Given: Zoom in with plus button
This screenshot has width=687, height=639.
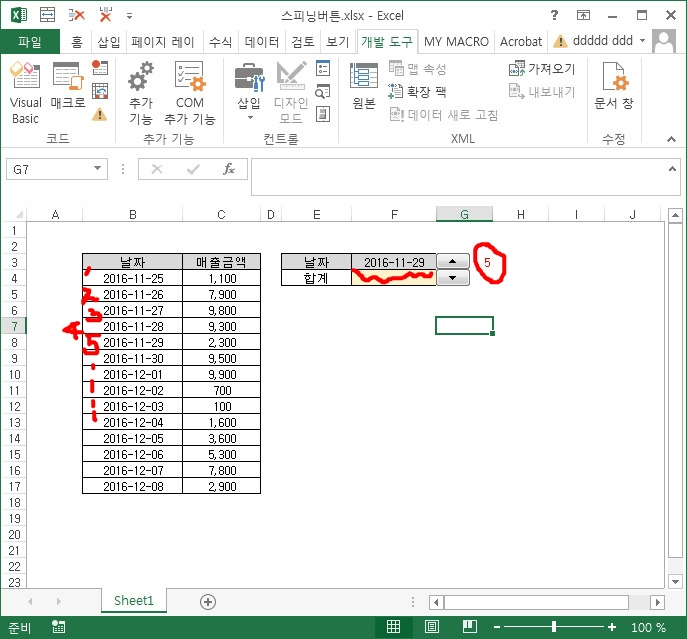Looking at the screenshot, I should [x=612, y=627].
